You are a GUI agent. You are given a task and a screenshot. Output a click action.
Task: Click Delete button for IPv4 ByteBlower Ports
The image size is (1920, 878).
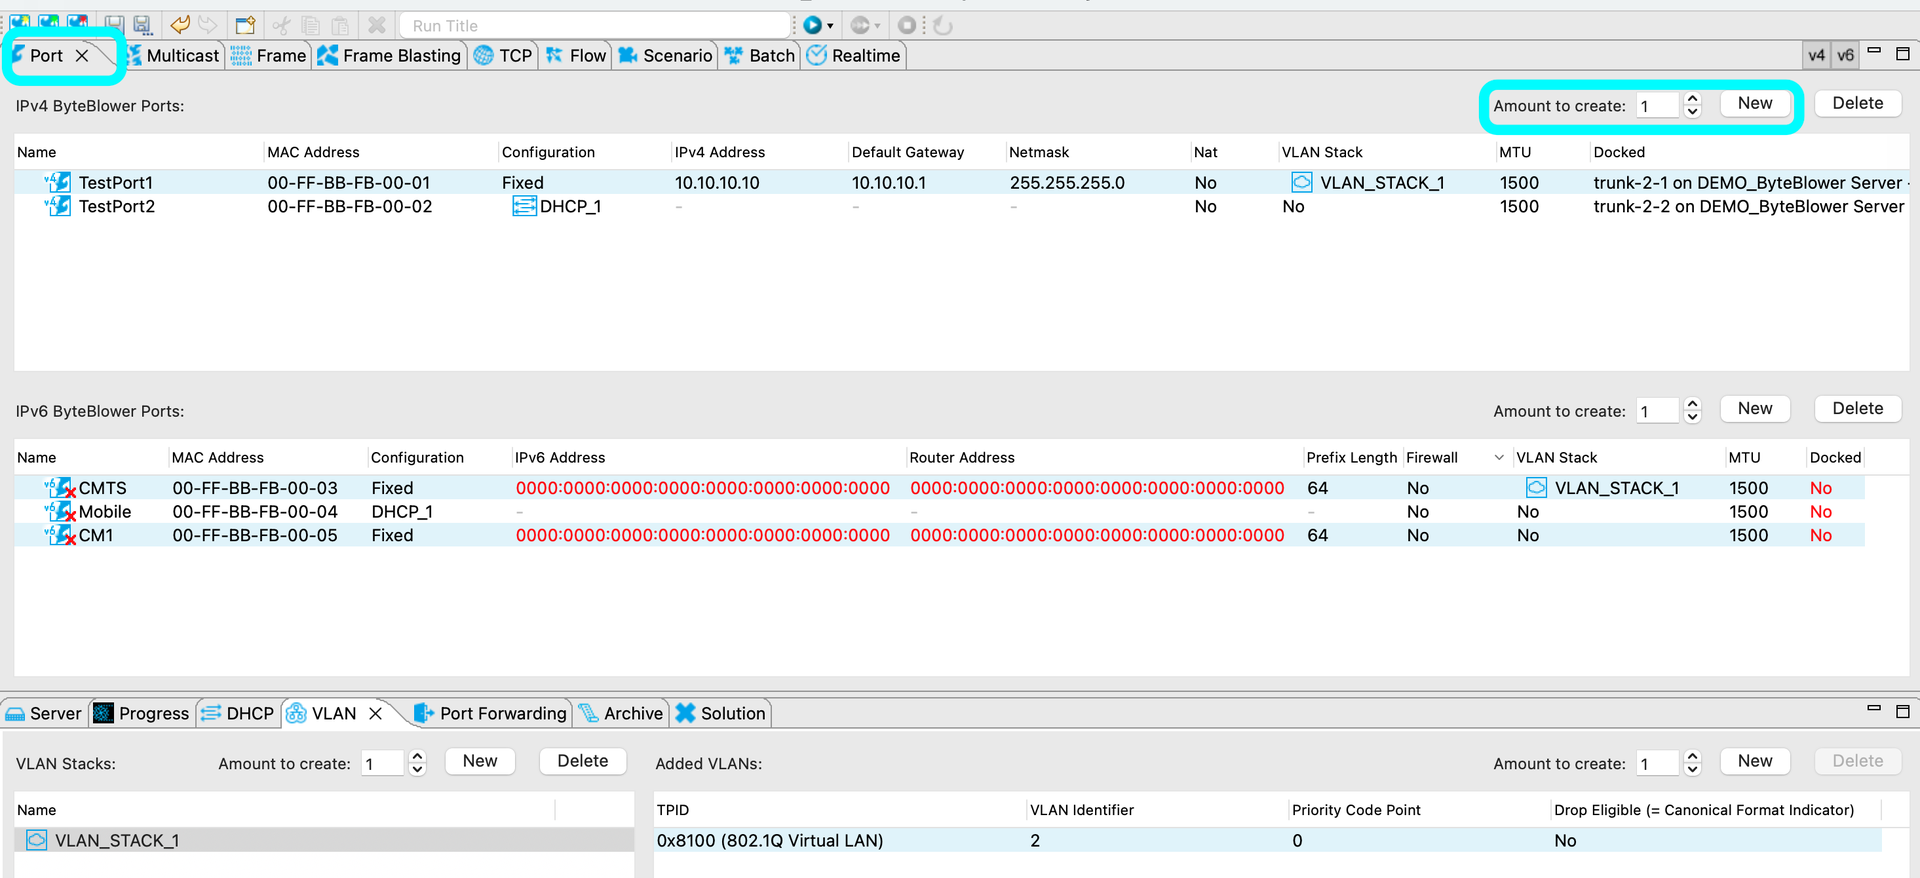coord(1857,104)
